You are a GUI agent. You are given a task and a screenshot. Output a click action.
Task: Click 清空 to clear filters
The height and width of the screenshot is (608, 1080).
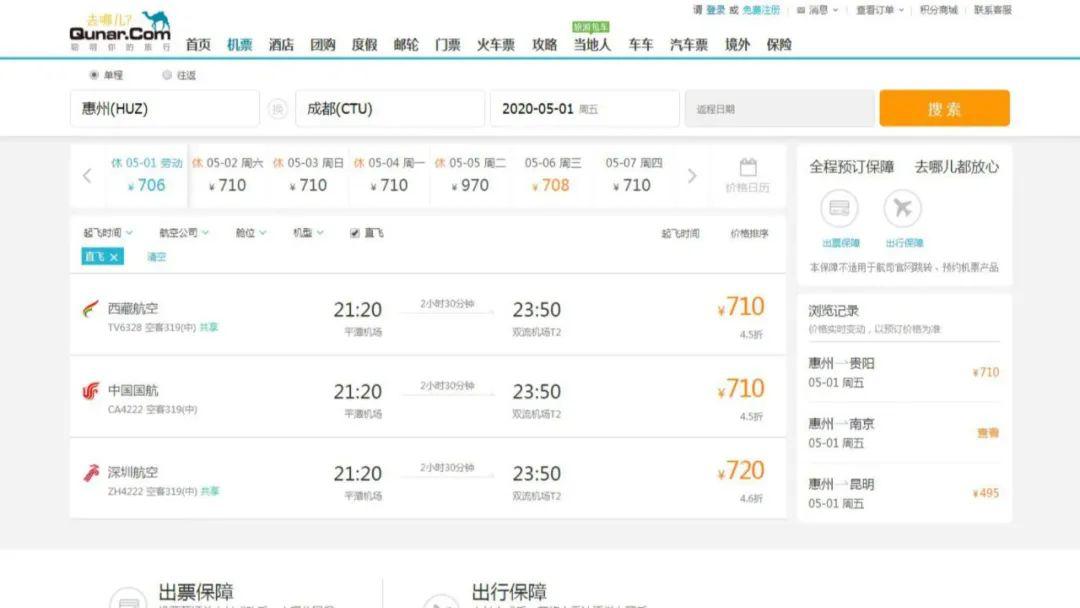pos(156,257)
